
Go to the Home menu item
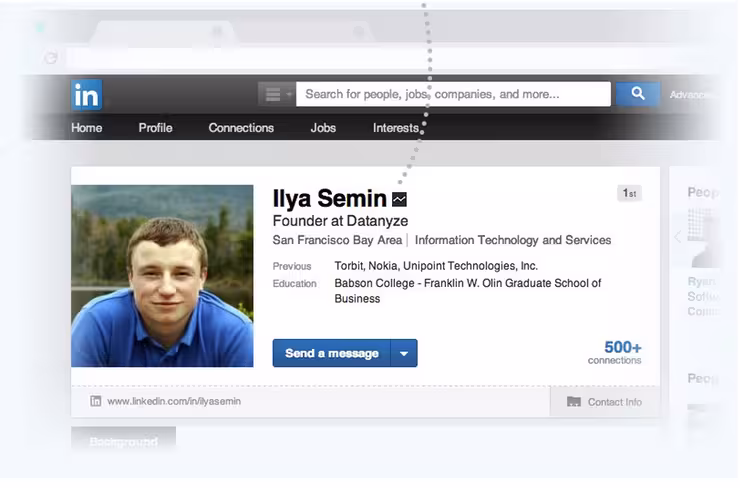click(87, 128)
